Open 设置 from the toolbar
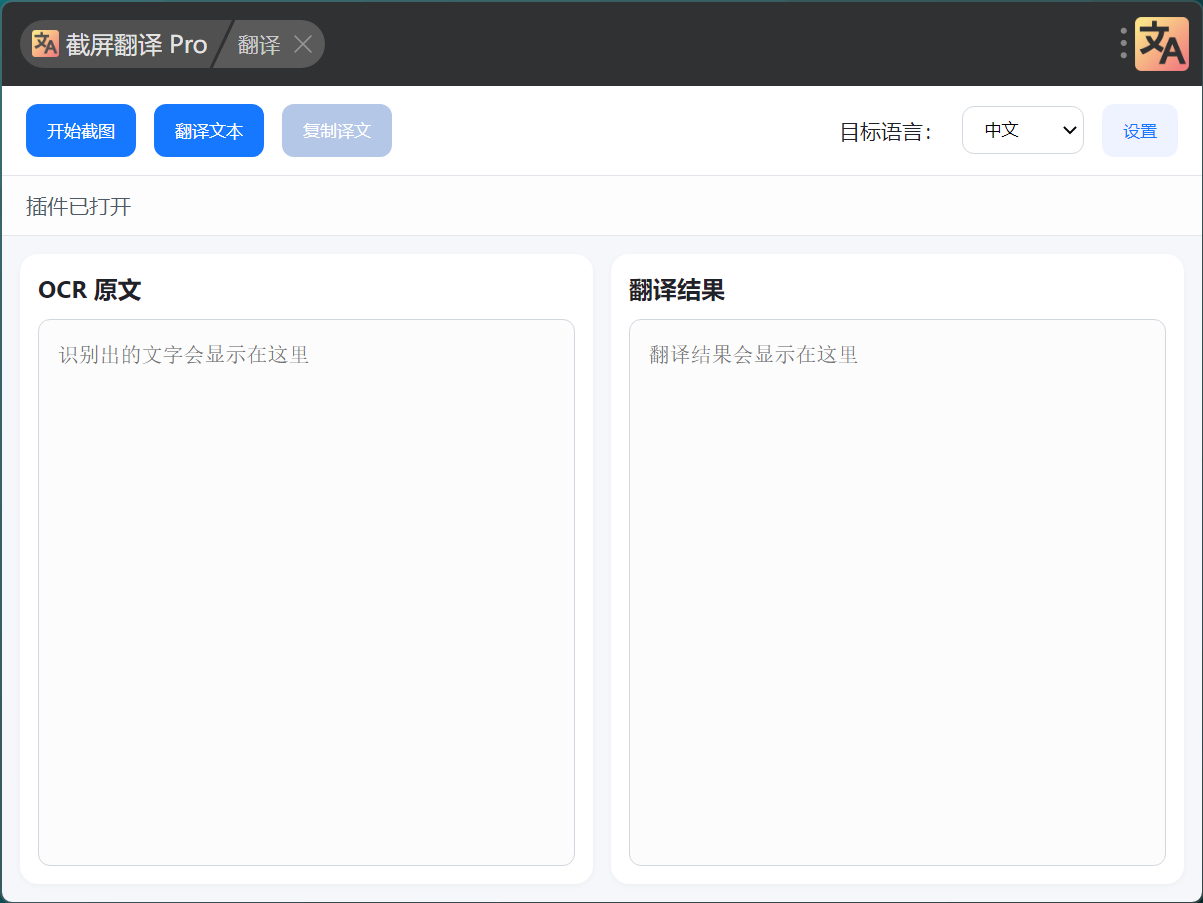The width and height of the screenshot is (1203, 903). 1139,131
